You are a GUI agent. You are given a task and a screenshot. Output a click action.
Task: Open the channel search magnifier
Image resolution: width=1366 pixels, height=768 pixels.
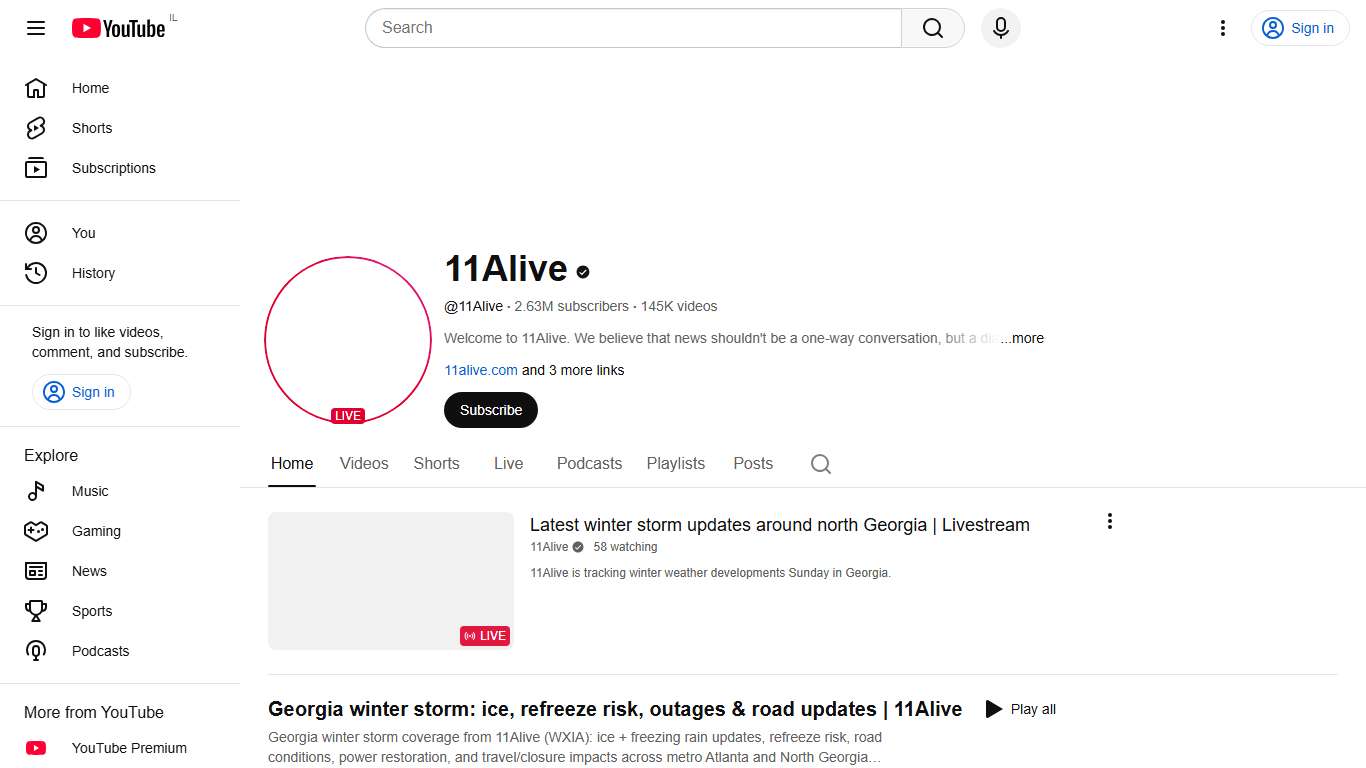(x=820, y=464)
